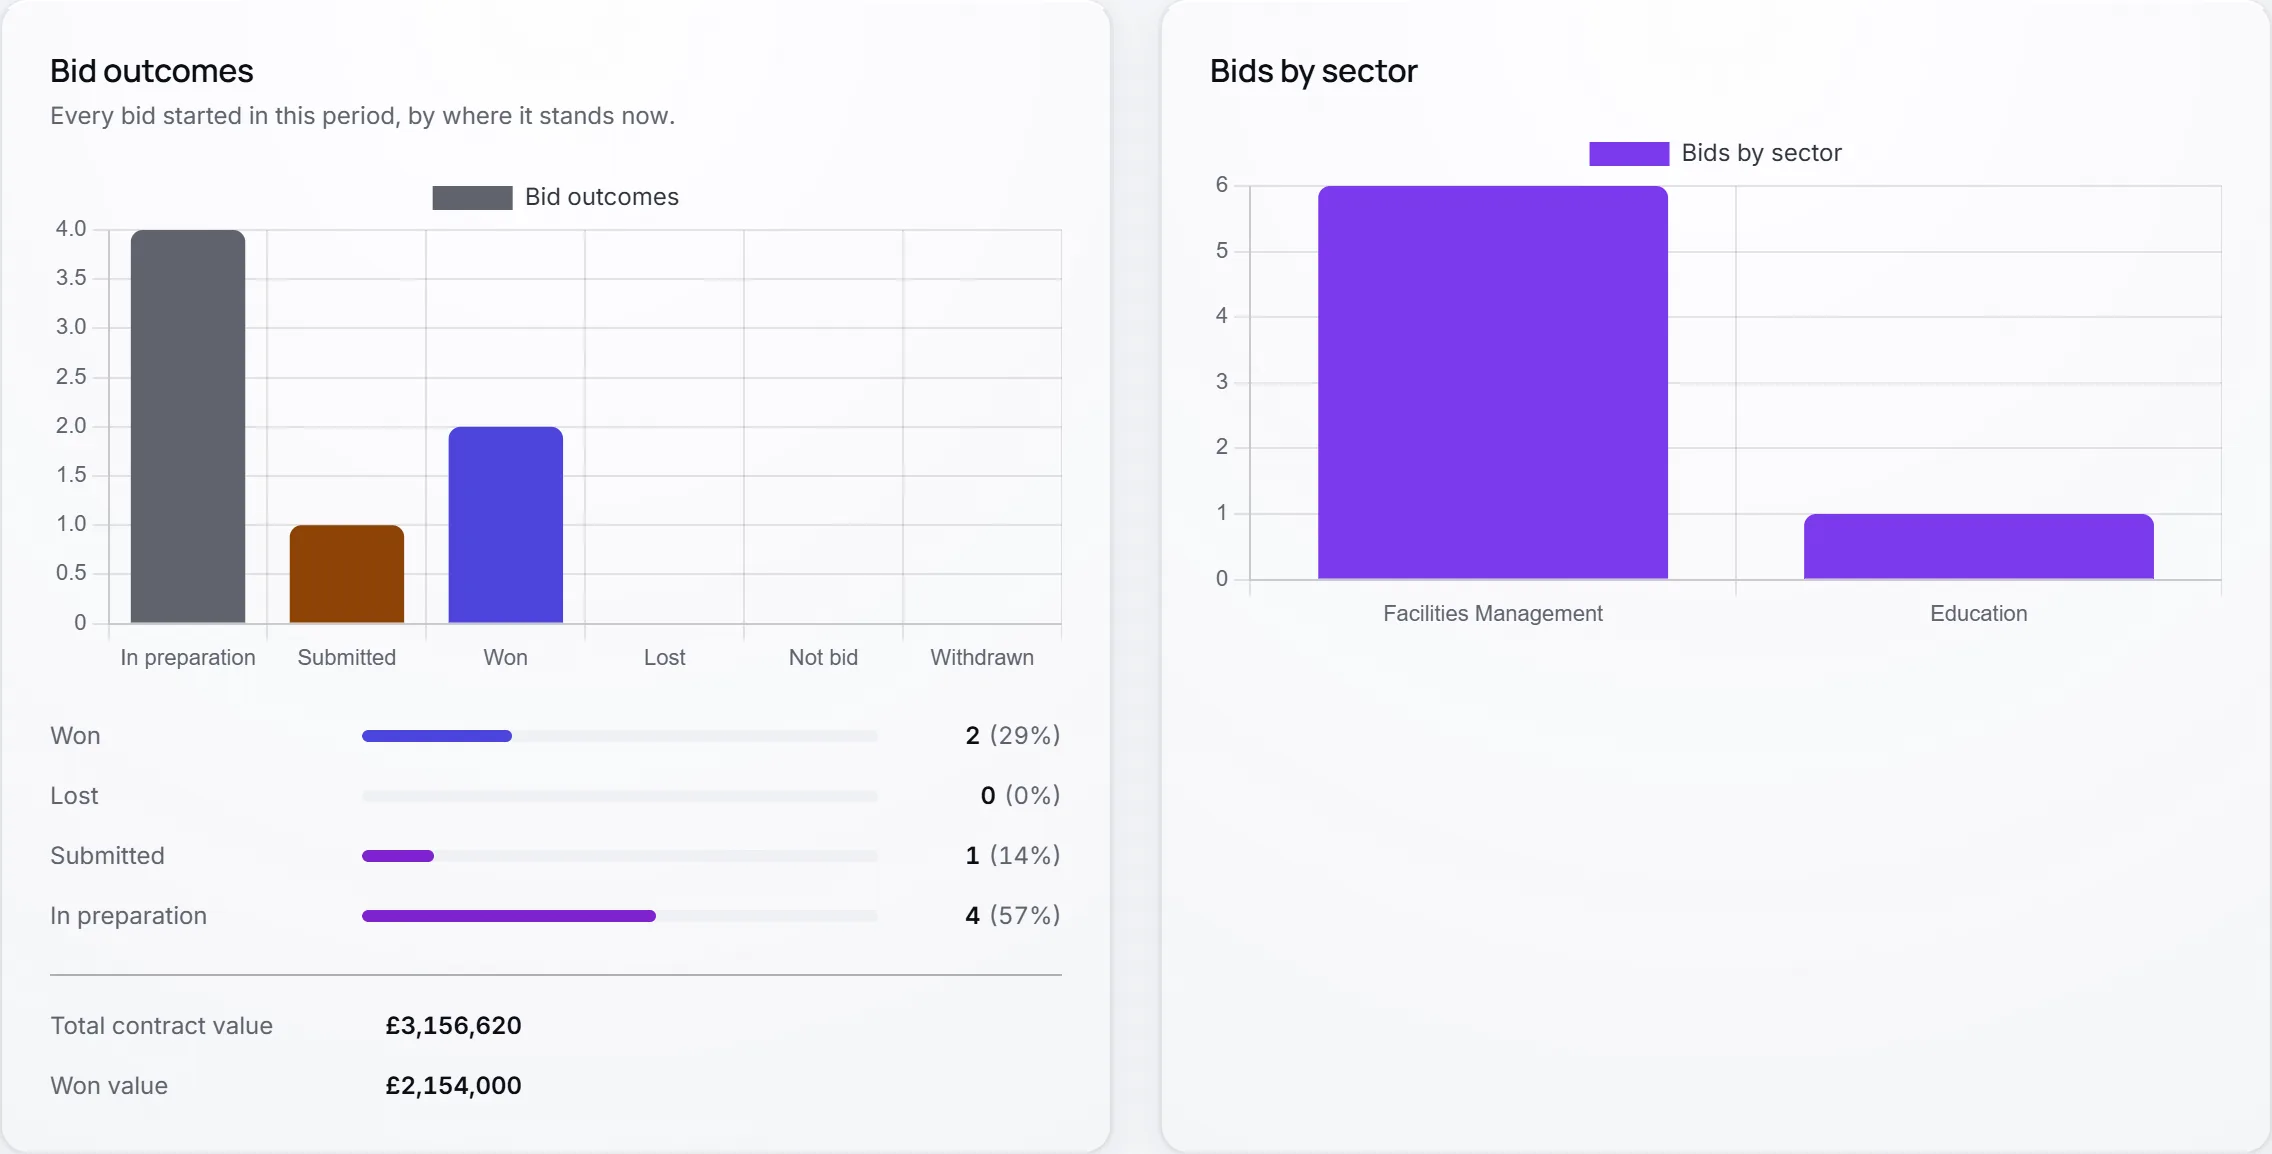Click the 'Education' axis label
The width and height of the screenshot is (2272, 1154).
(x=1979, y=613)
